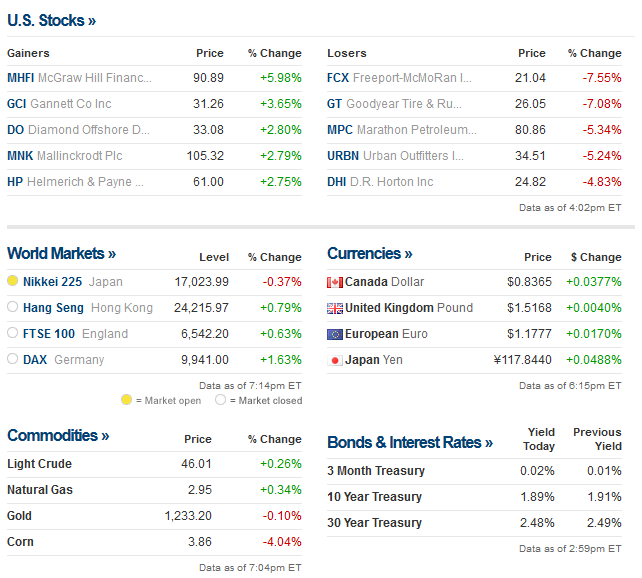642x578 pixels.
Task: Open the Commodities section heading
Action: tap(58, 436)
